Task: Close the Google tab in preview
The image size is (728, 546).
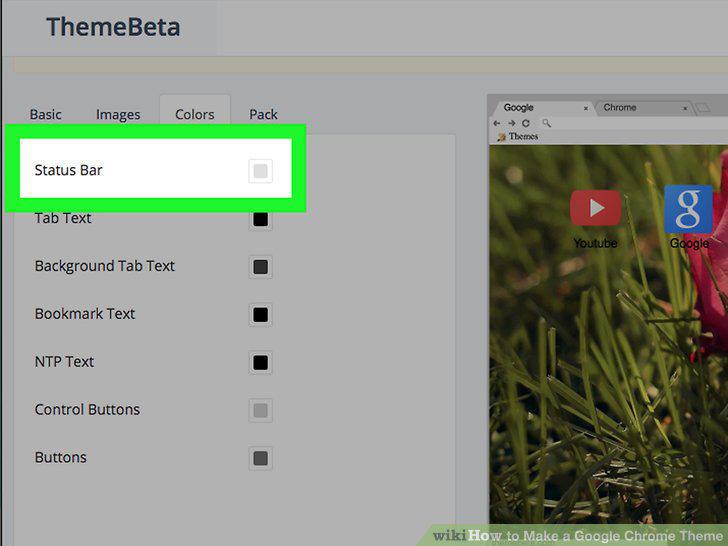Action: click(x=586, y=108)
